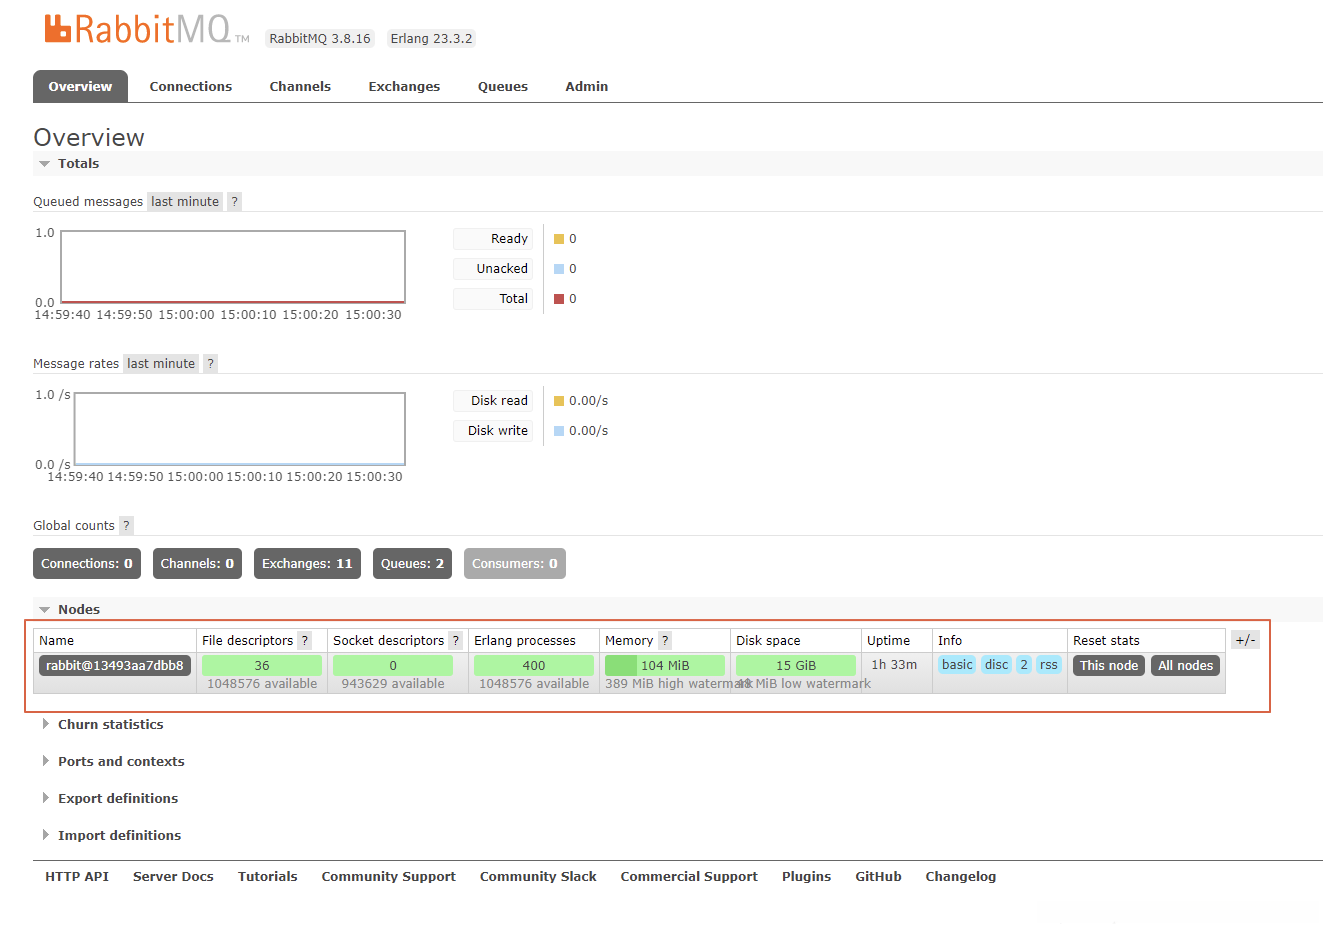The image size is (1323, 933).
Task: Click the Connections: 0 count button
Action: point(87,564)
